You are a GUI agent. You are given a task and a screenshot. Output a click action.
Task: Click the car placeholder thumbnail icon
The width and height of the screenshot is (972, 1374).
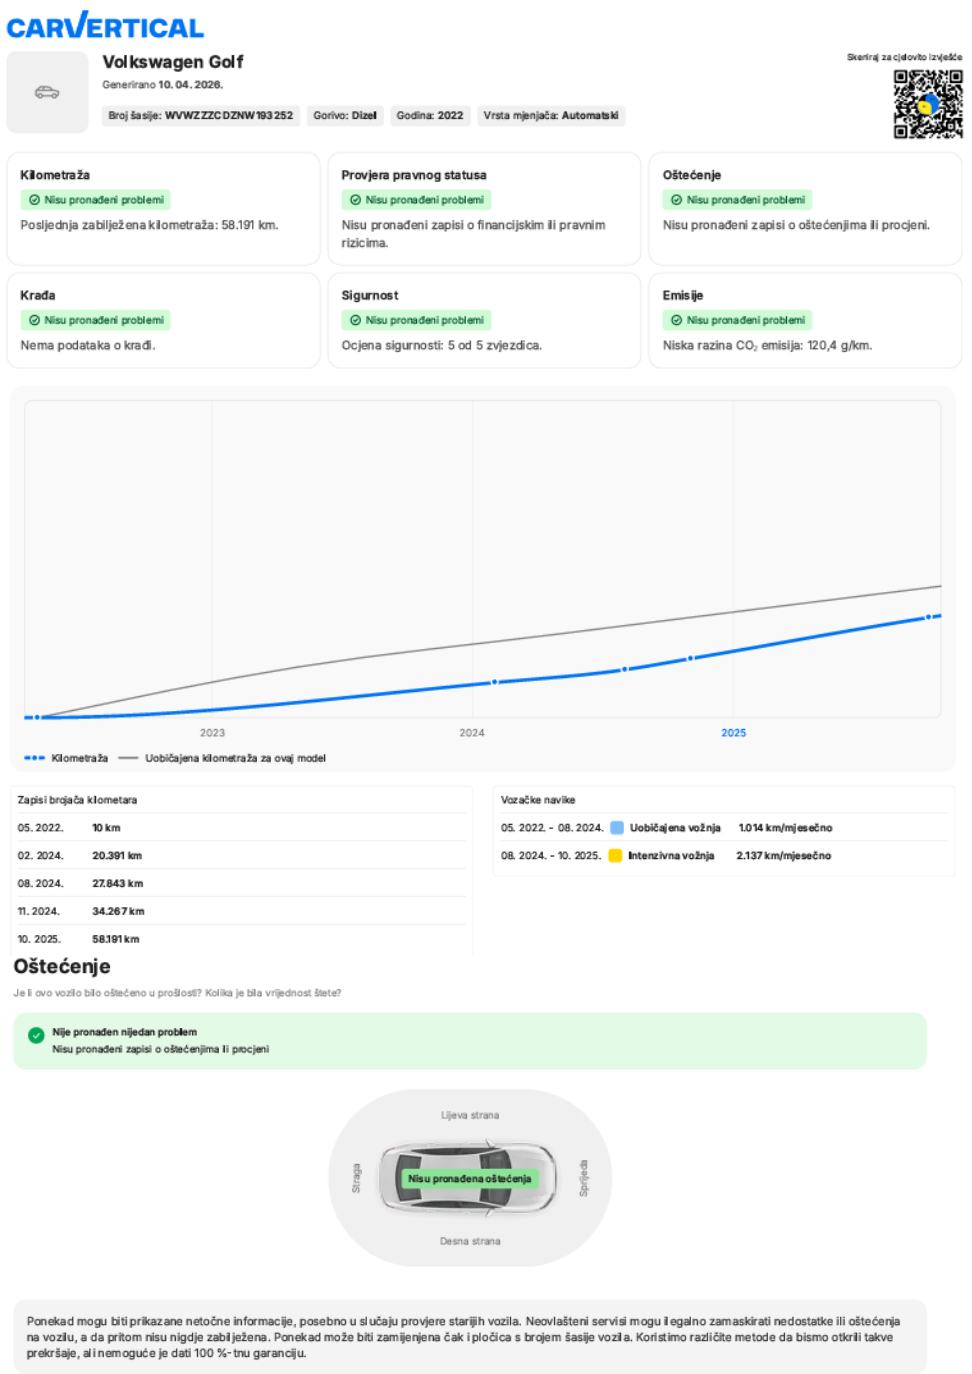click(x=47, y=93)
